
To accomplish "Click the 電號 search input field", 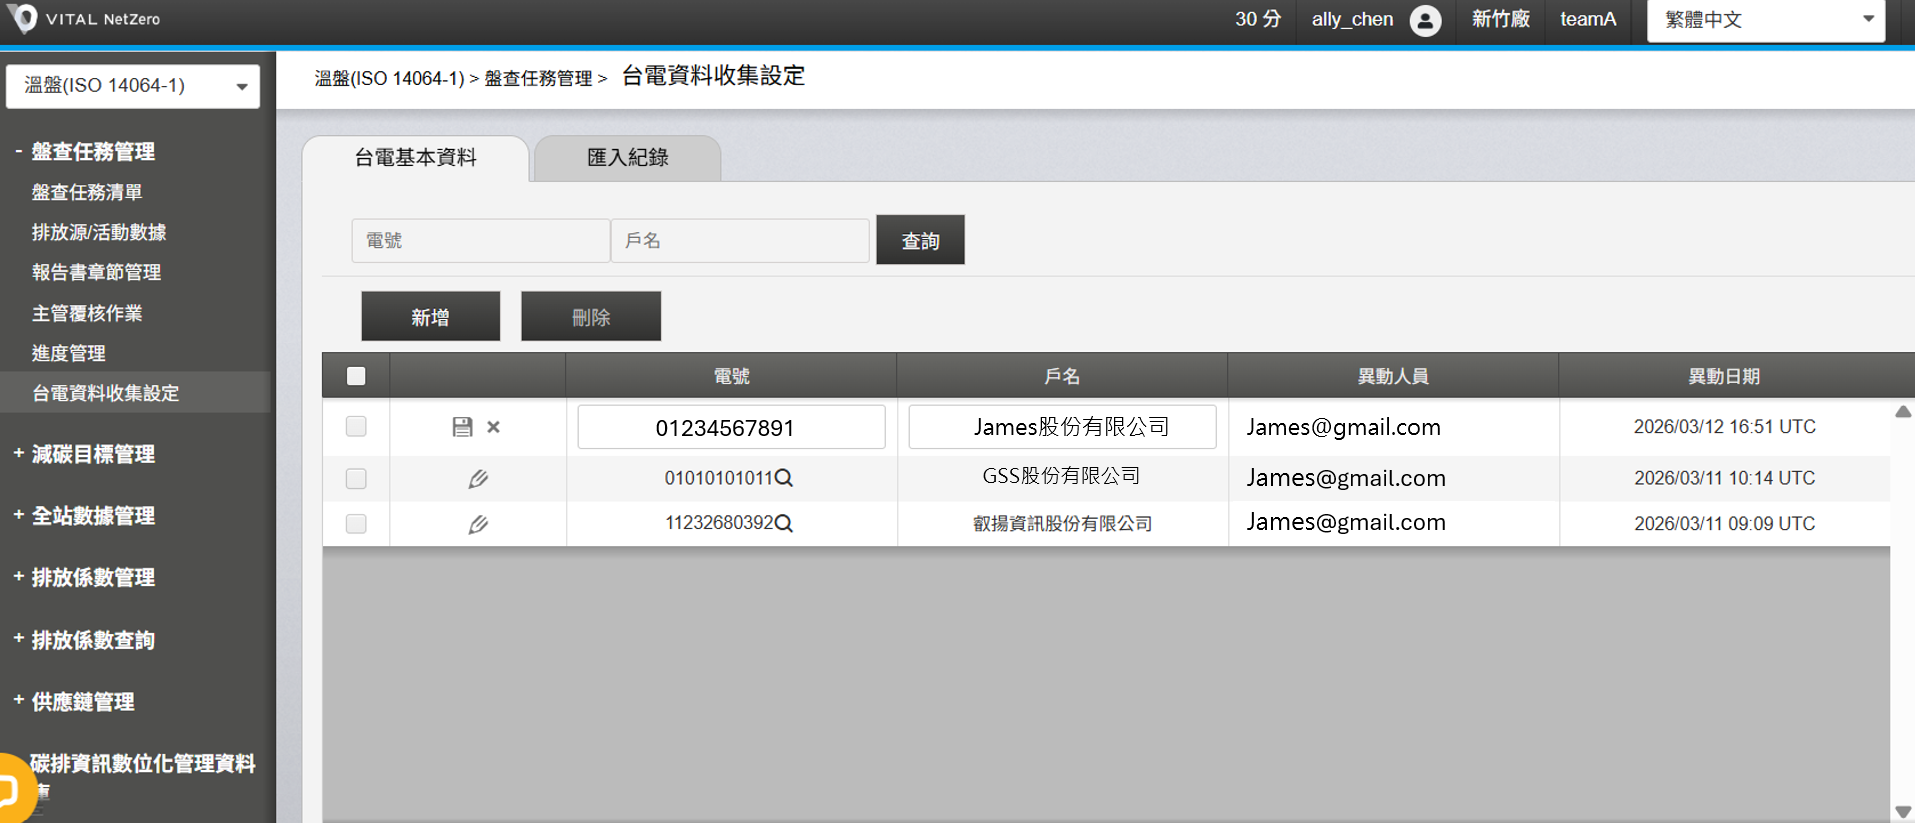I will (x=480, y=240).
